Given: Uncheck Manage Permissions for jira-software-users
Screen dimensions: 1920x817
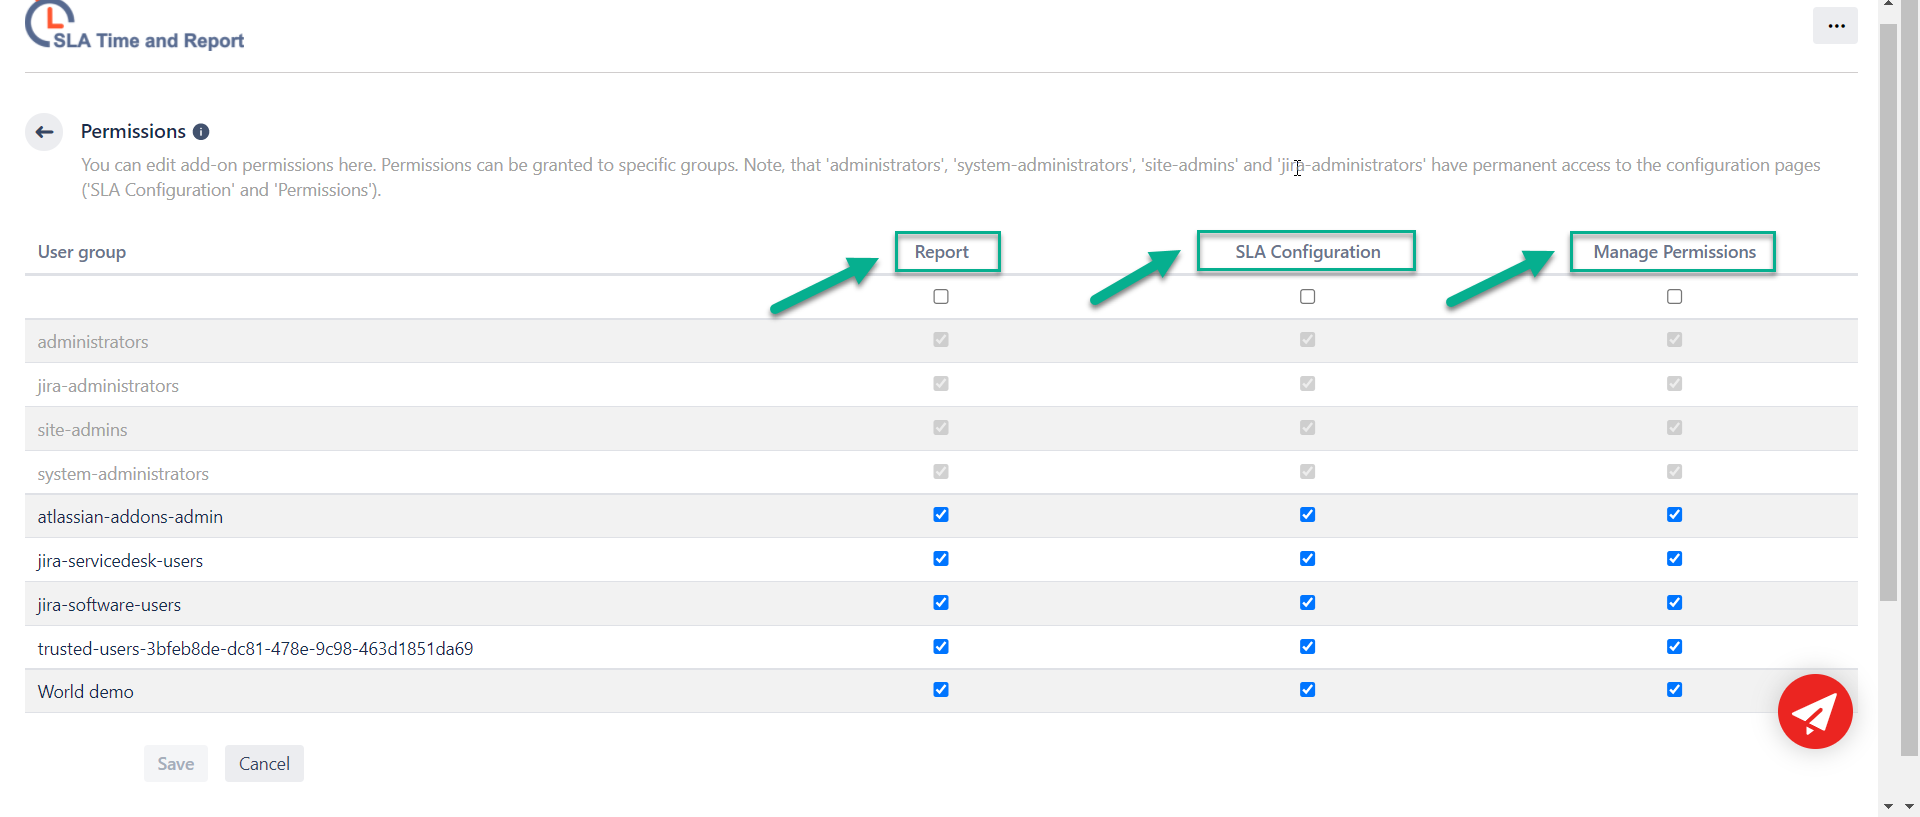Looking at the screenshot, I should point(1674,603).
